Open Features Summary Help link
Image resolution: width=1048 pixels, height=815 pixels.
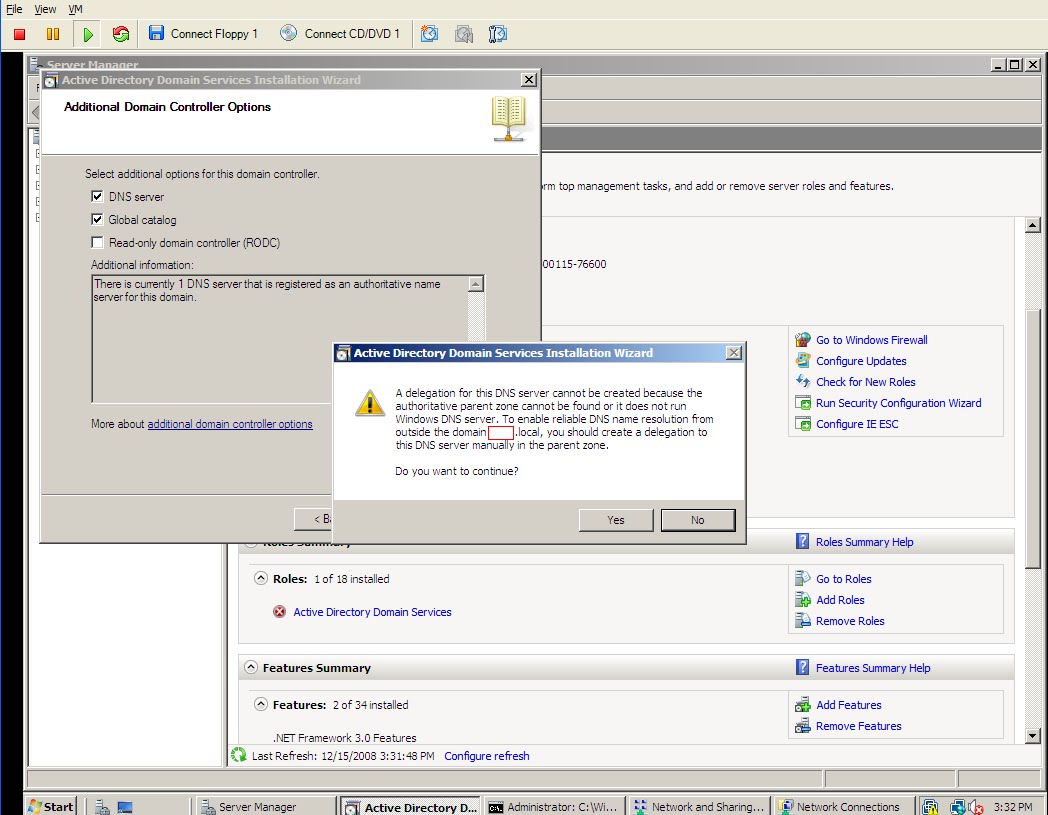pyautogui.click(x=873, y=668)
